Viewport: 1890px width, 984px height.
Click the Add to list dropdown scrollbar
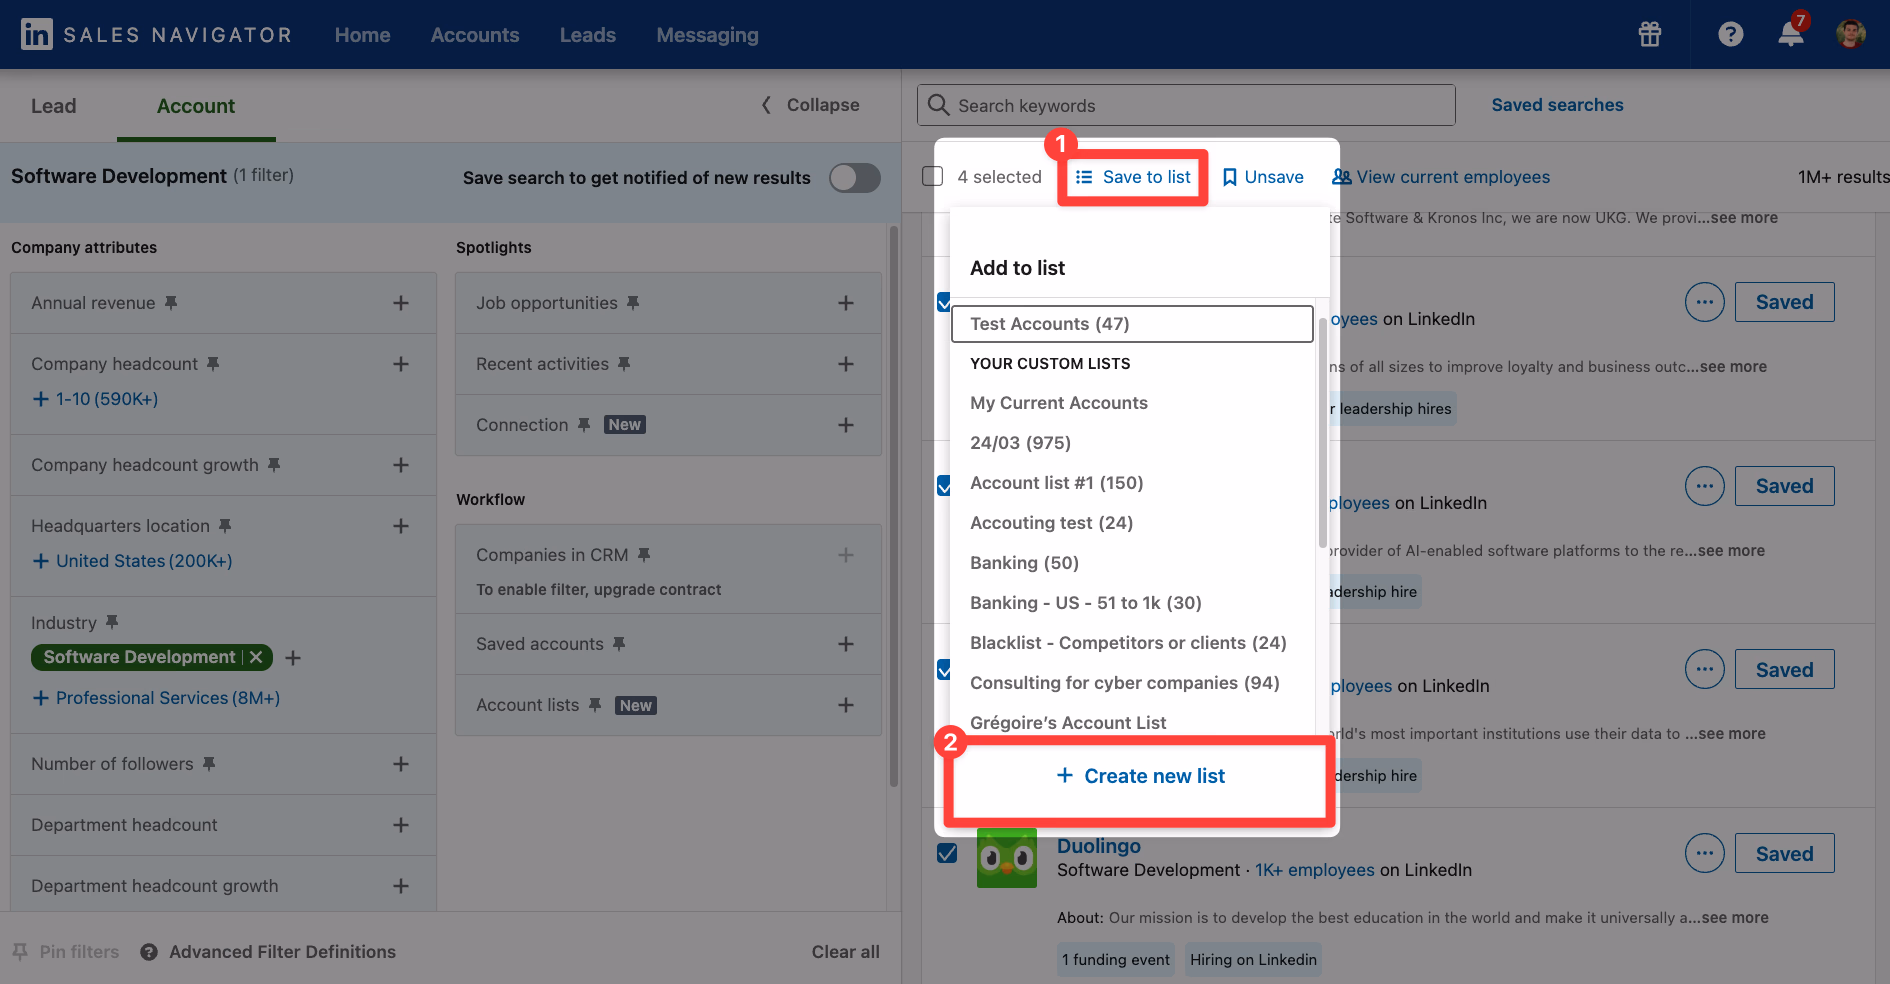click(1323, 432)
